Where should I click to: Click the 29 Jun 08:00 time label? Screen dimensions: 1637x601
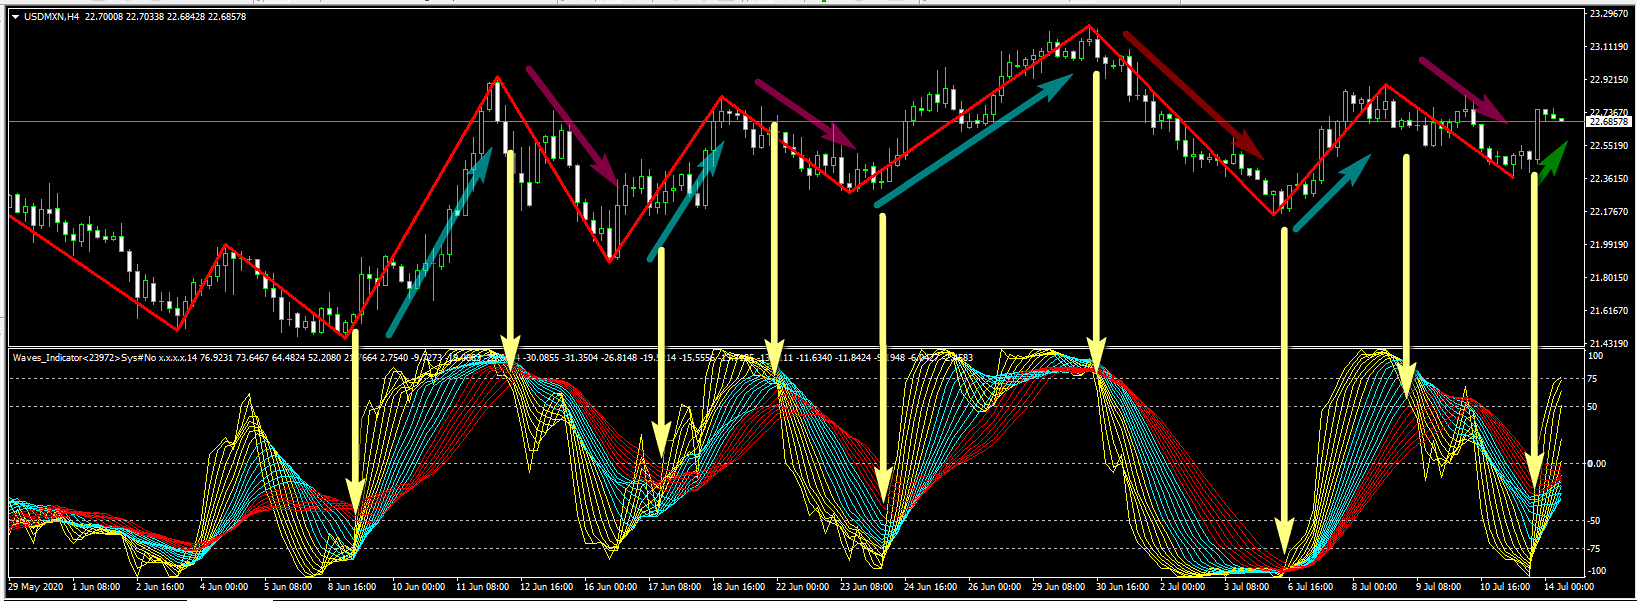pyautogui.click(x=1058, y=587)
